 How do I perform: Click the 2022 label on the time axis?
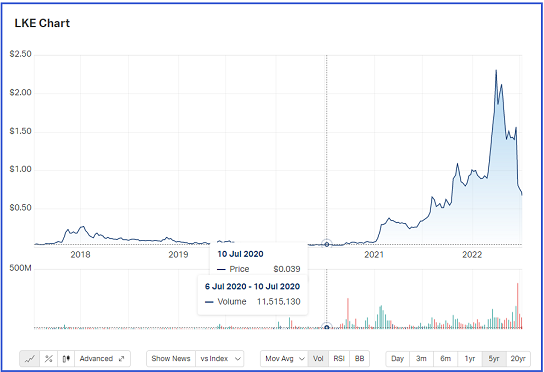pos(472,255)
